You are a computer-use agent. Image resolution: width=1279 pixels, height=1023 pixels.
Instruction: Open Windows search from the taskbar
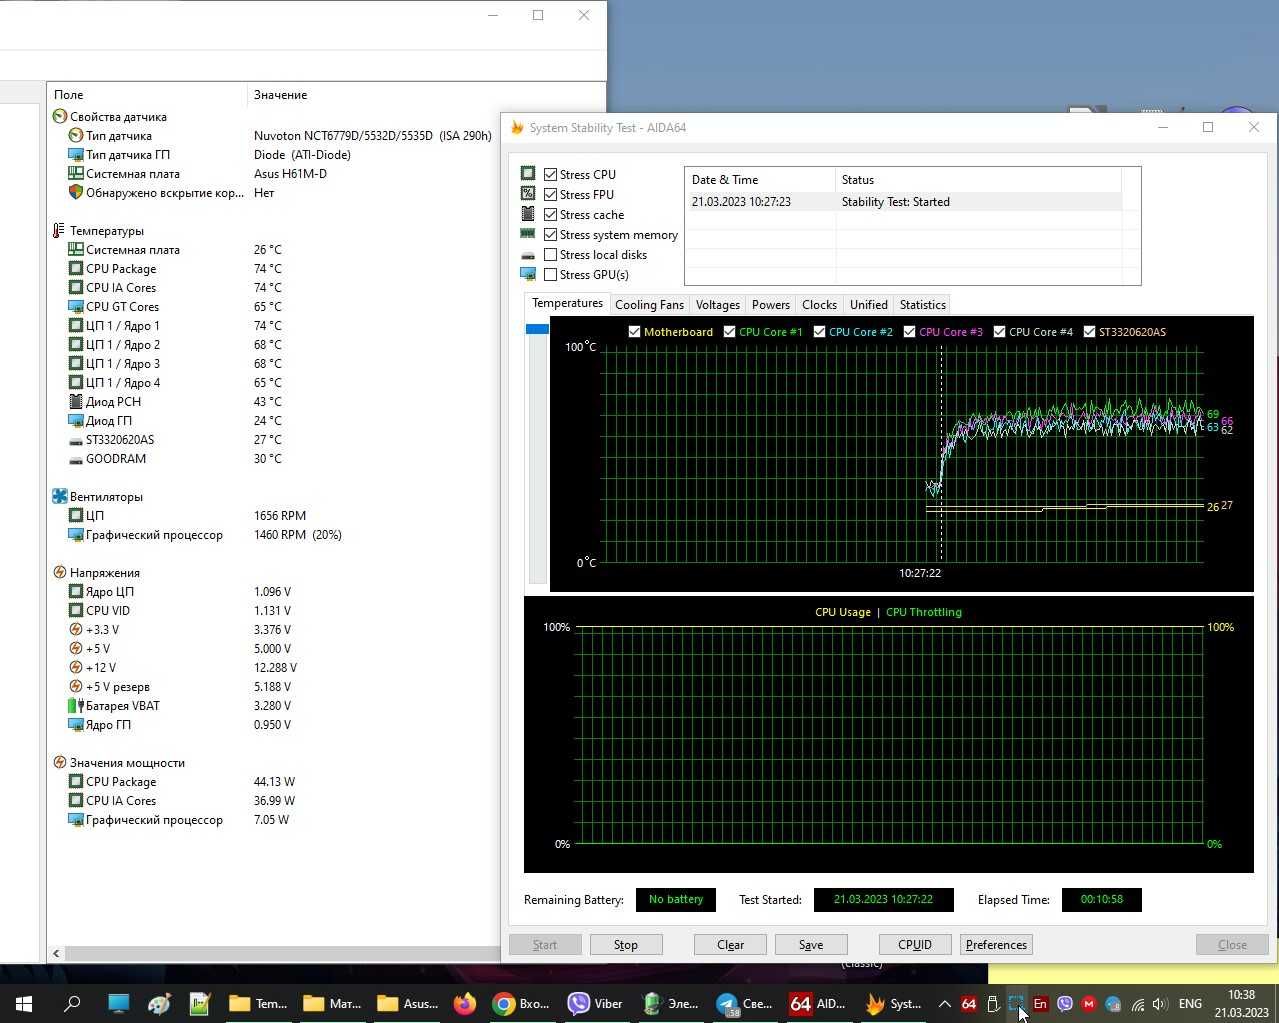pyautogui.click(x=72, y=1003)
